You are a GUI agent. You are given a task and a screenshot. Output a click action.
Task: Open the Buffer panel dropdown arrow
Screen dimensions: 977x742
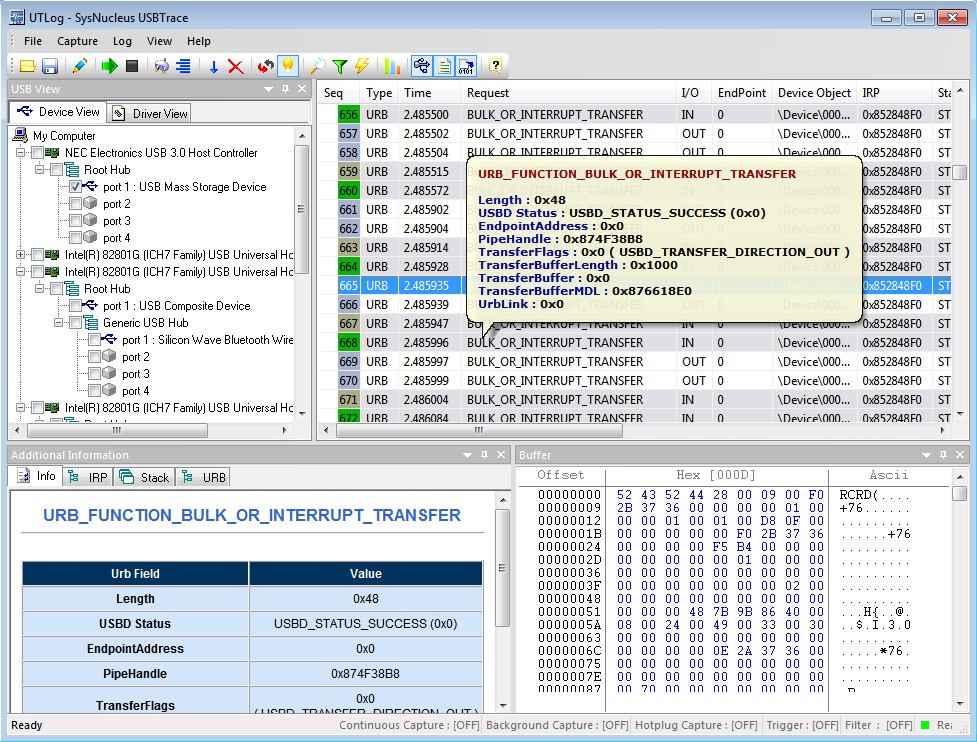click(x=927, y=455)
